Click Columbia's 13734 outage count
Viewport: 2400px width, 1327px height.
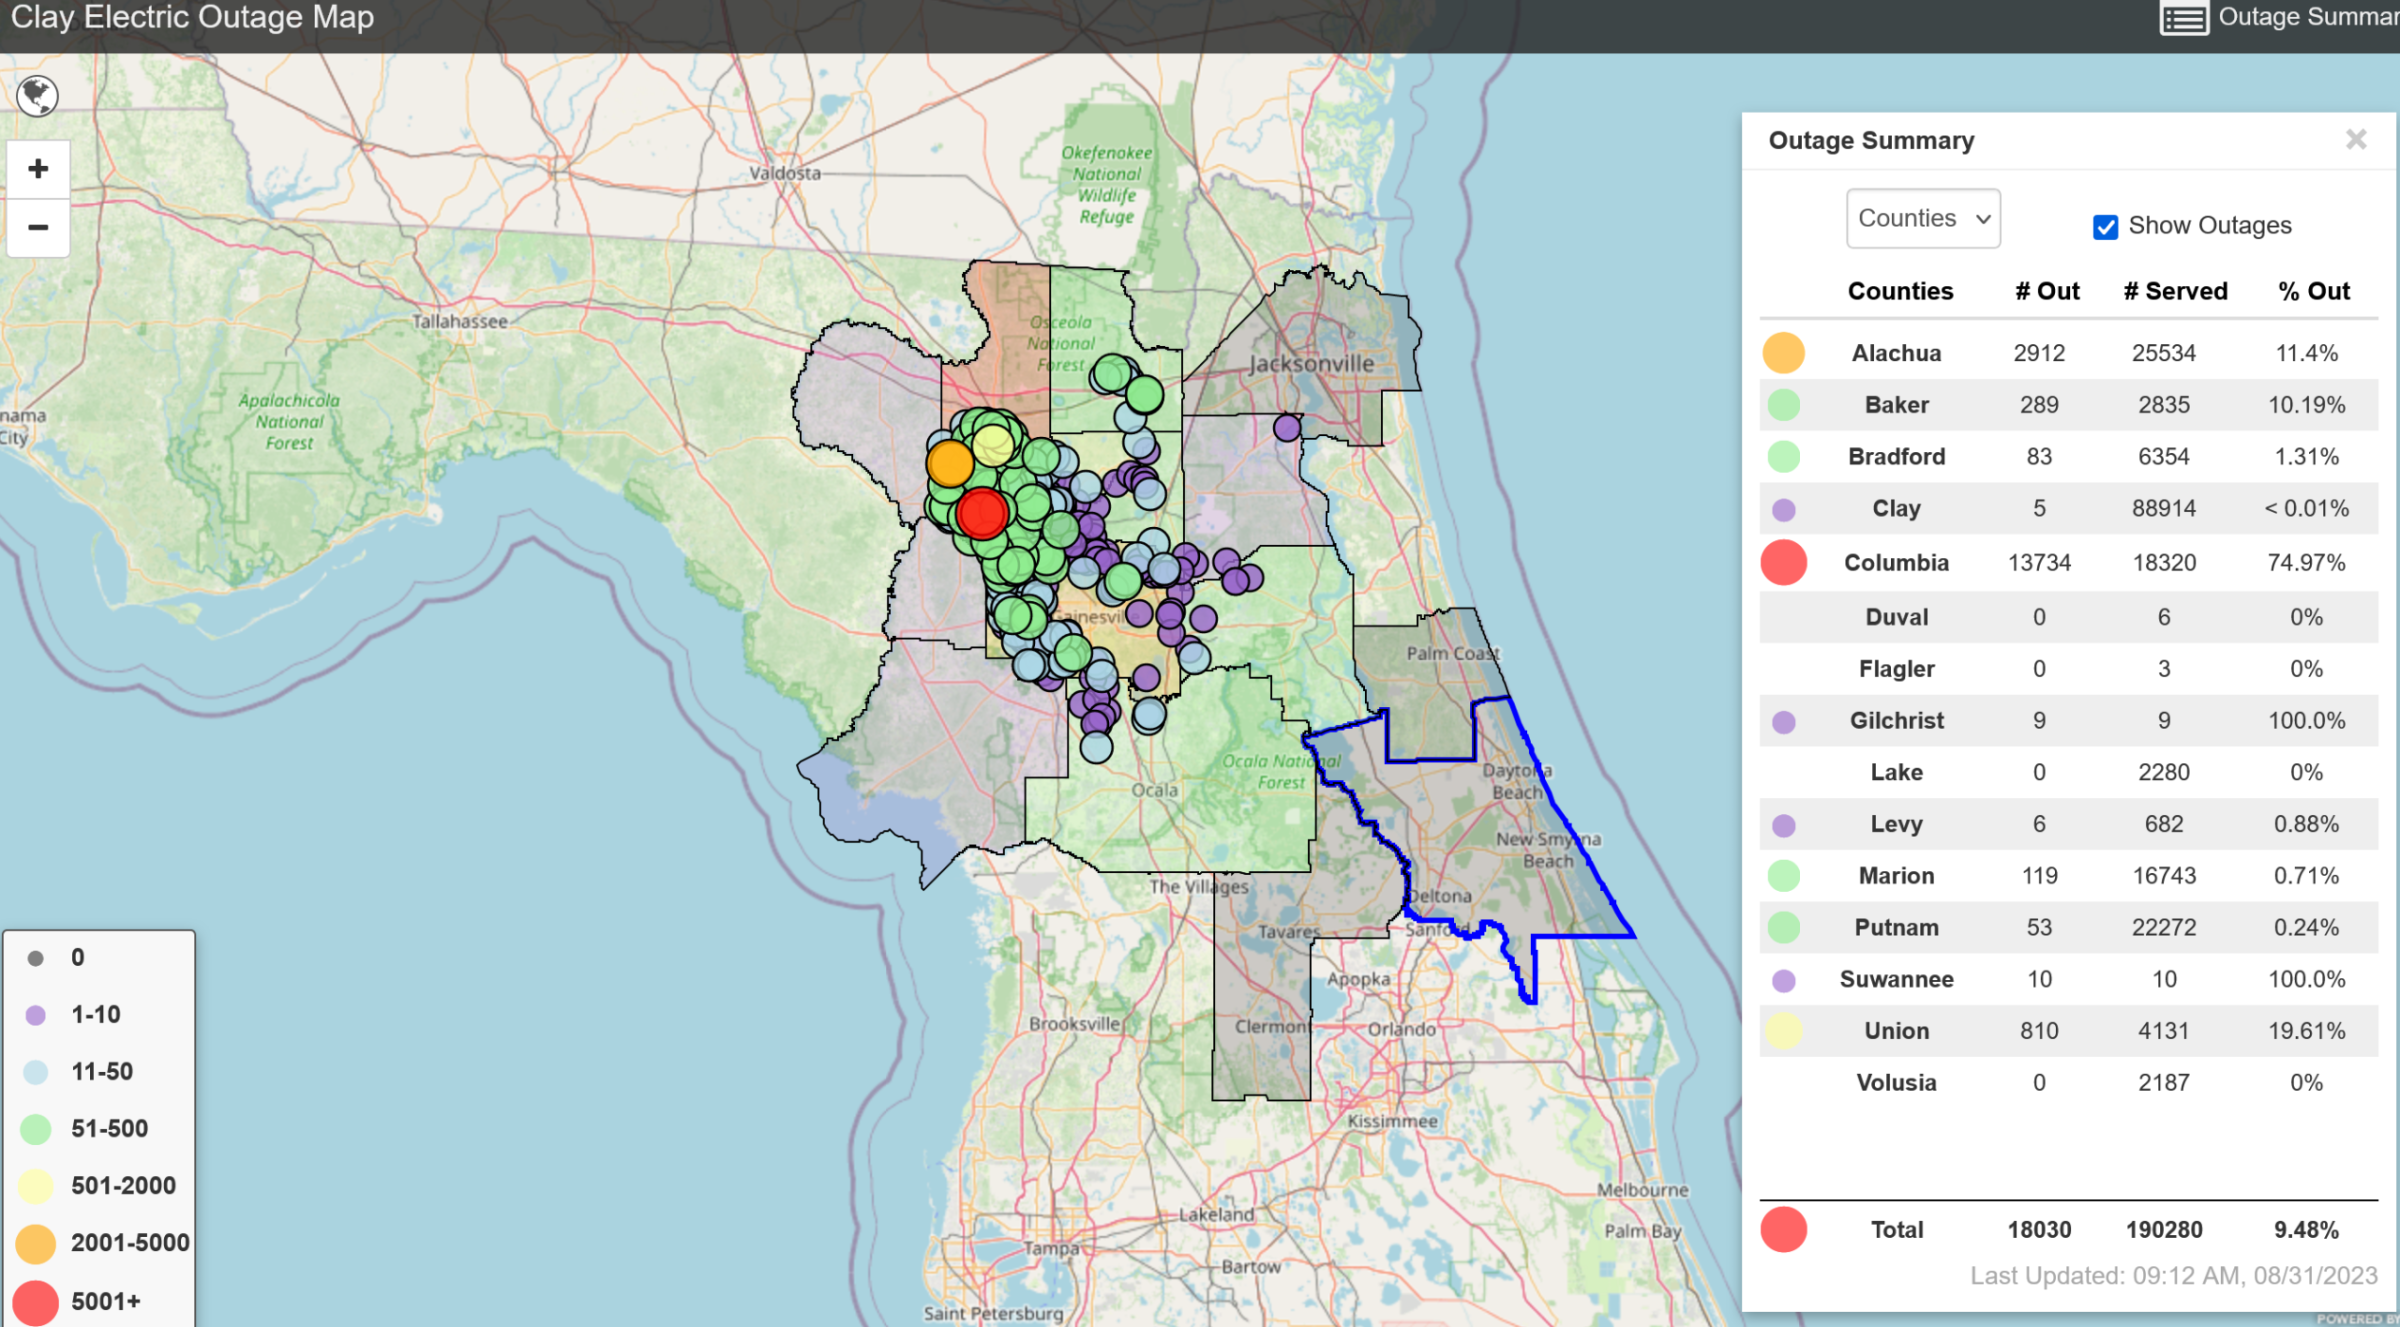2039,563
